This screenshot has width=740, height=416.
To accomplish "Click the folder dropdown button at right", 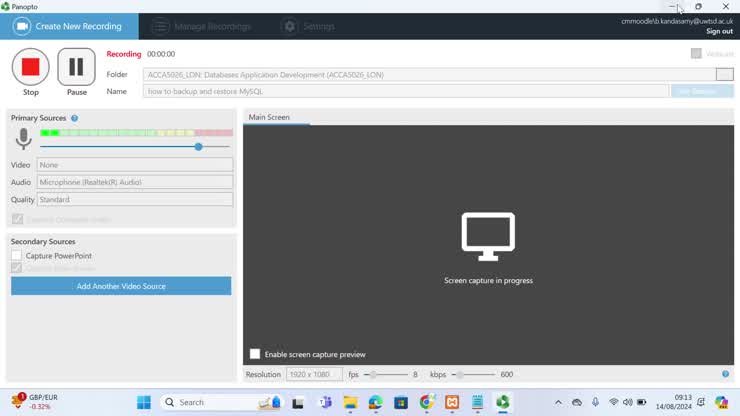I will [x=724, y=75].
